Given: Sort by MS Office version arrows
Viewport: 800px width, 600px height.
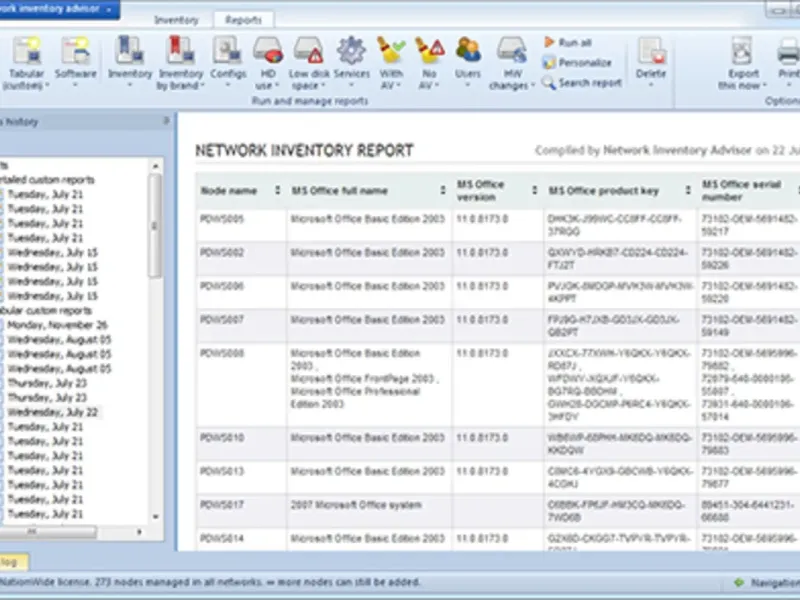Looking at the screenshot, I should 534,190.
